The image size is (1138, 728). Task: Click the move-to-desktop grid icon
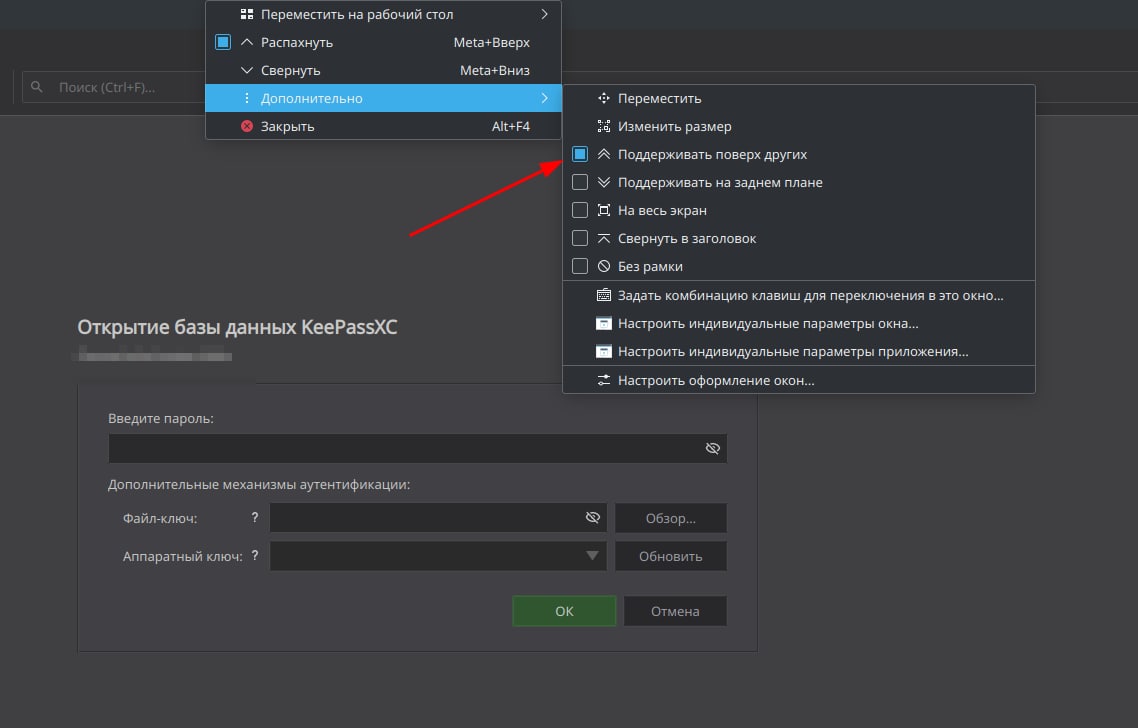click(x=247, y=14)
